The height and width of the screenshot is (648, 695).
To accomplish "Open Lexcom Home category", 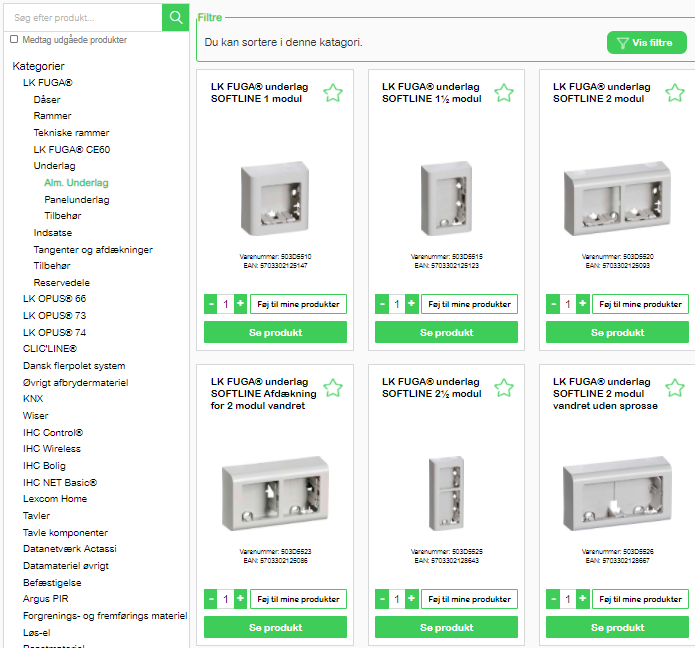I will (x=55, y=499).
